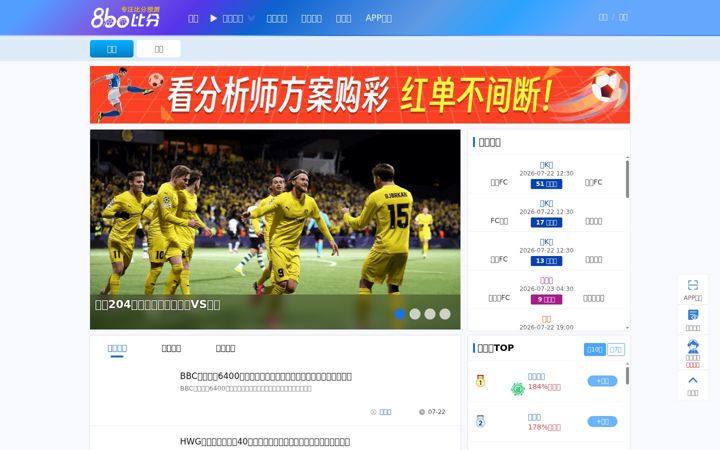
Task: Open the analyst name above 178%
Action: (534, 417)
